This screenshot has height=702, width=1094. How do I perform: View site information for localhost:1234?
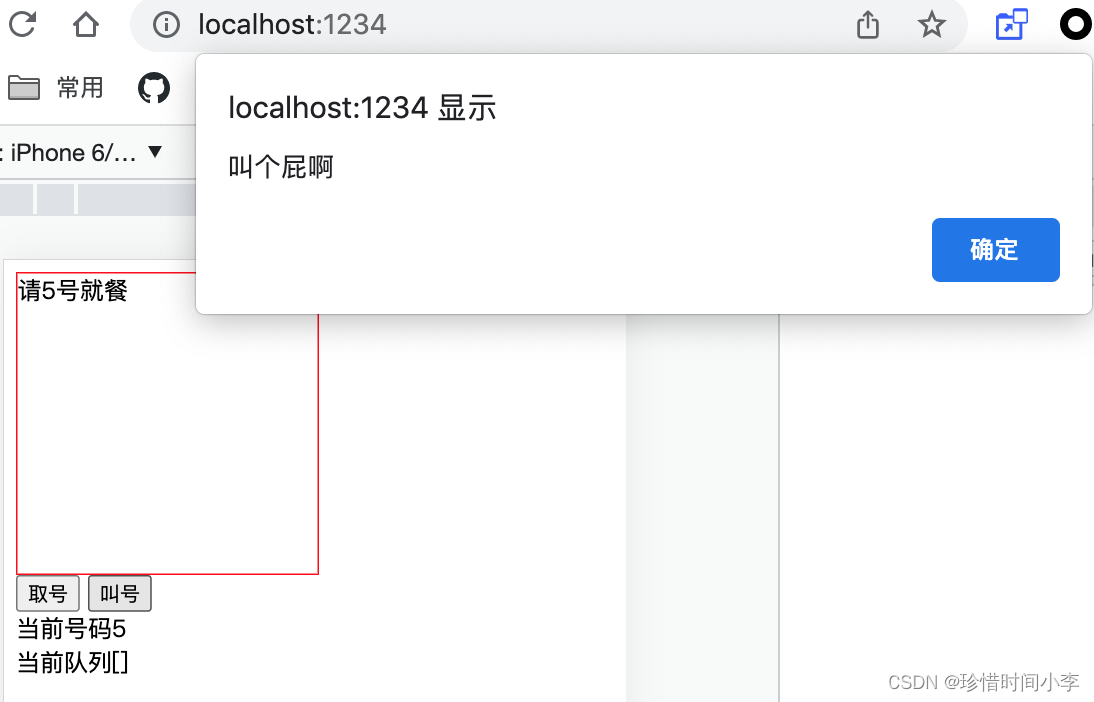click(166, 25)
